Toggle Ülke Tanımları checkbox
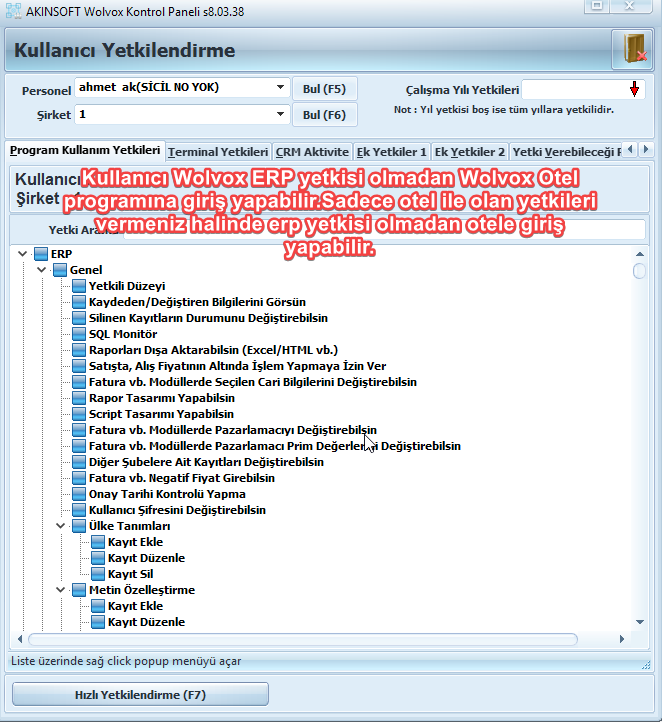The width and height of the screenshot is (662, 722). click(79, 526)
